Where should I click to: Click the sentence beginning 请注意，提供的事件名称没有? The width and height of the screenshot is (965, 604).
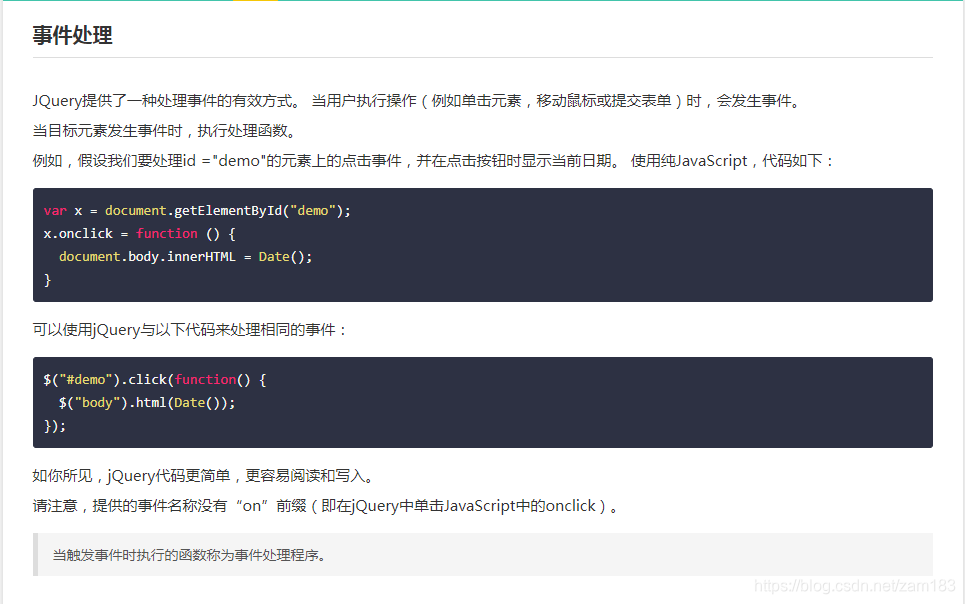tap(326, 506)
